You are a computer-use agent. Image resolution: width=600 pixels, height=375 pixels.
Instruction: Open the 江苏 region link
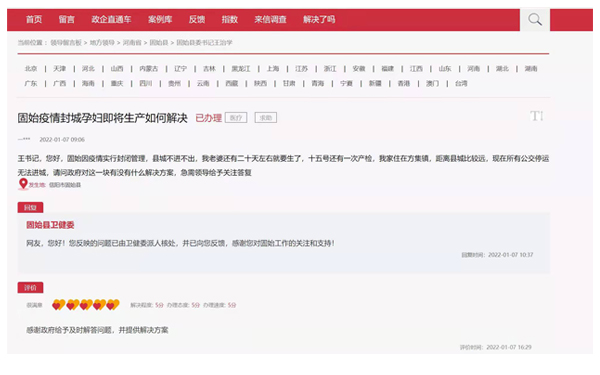tap(302, 68)
